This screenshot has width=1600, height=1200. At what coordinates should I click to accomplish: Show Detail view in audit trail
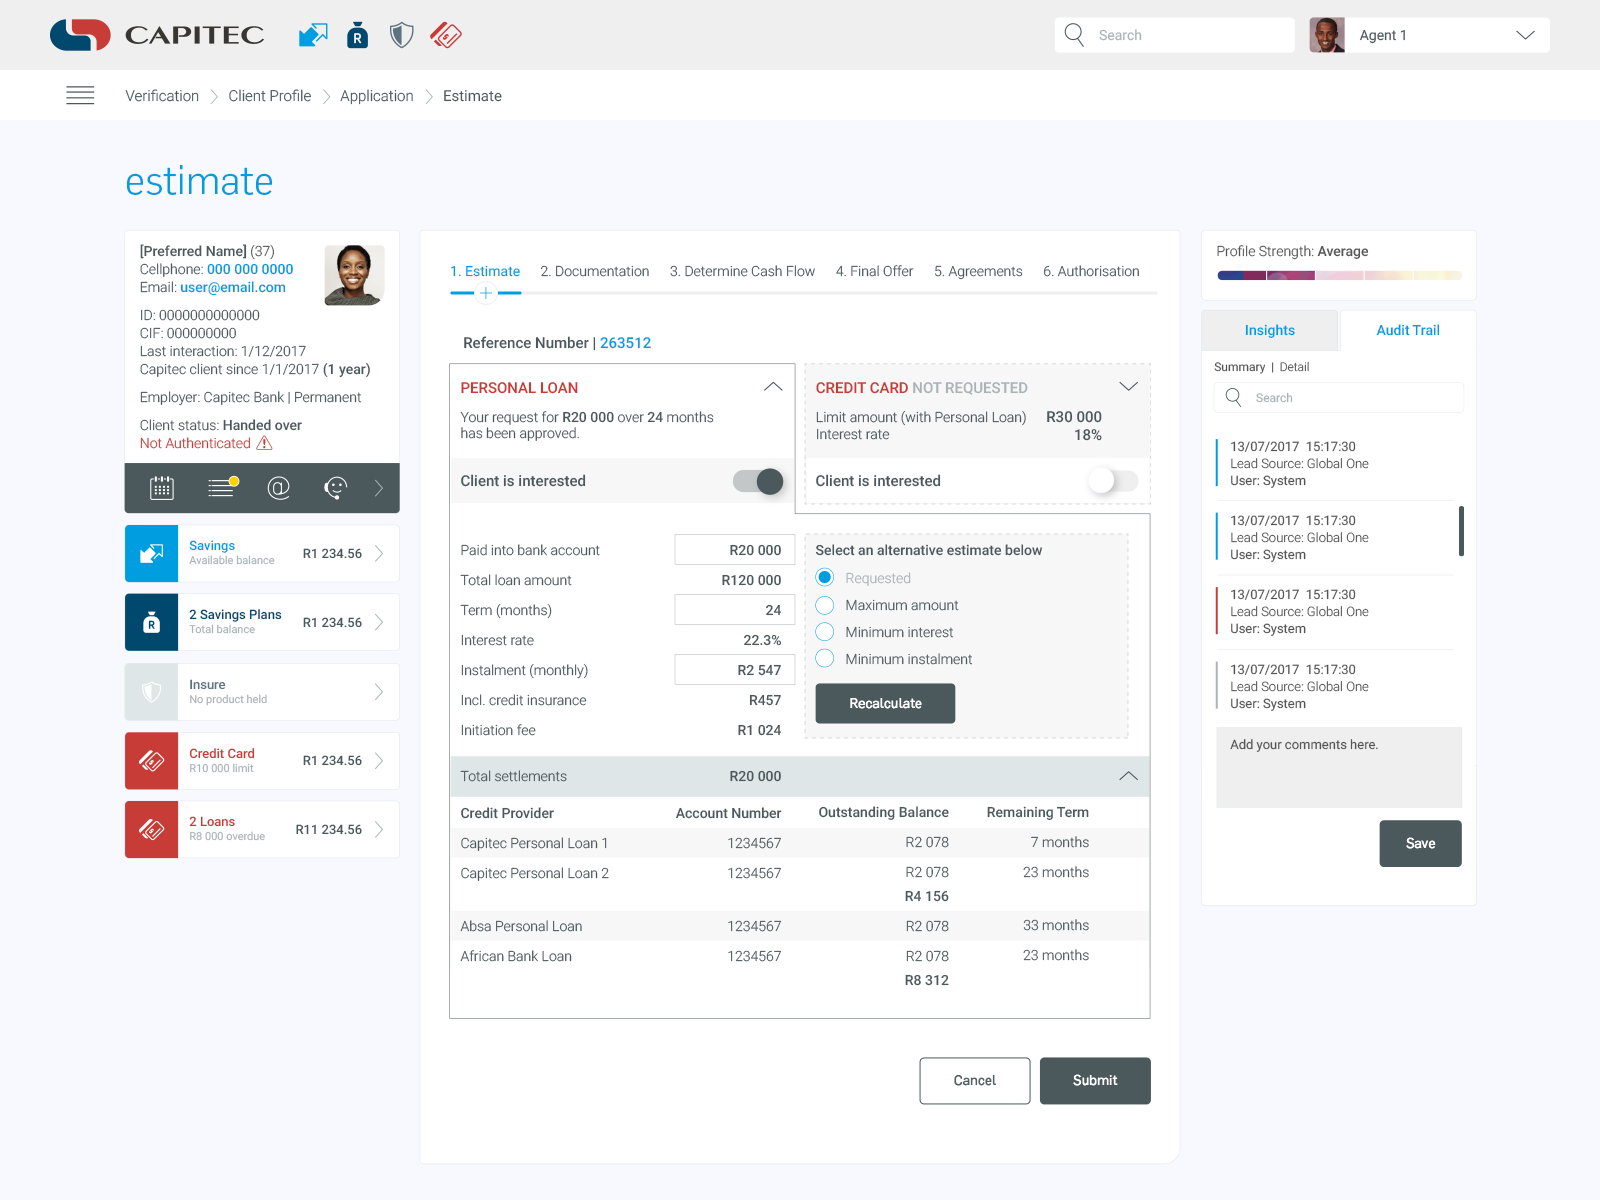(x=1294, y=367)
